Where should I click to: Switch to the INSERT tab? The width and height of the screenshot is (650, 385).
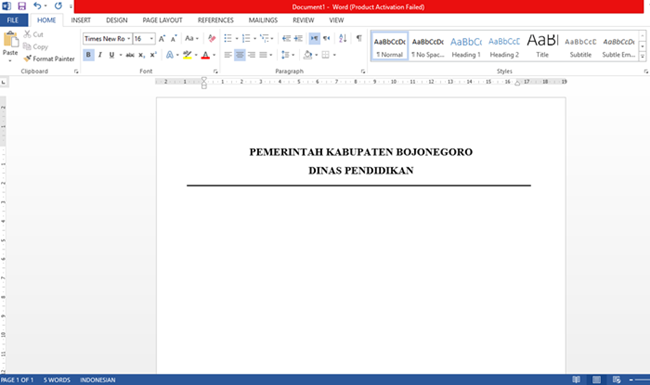(x=80, y=20)
